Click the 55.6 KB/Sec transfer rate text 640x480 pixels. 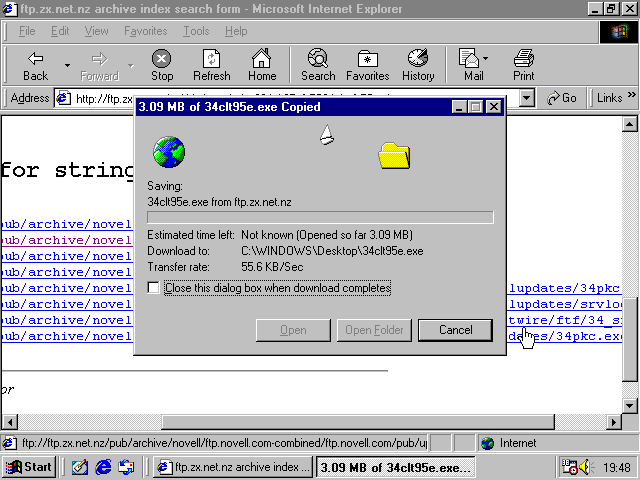(x=272, y=267)
